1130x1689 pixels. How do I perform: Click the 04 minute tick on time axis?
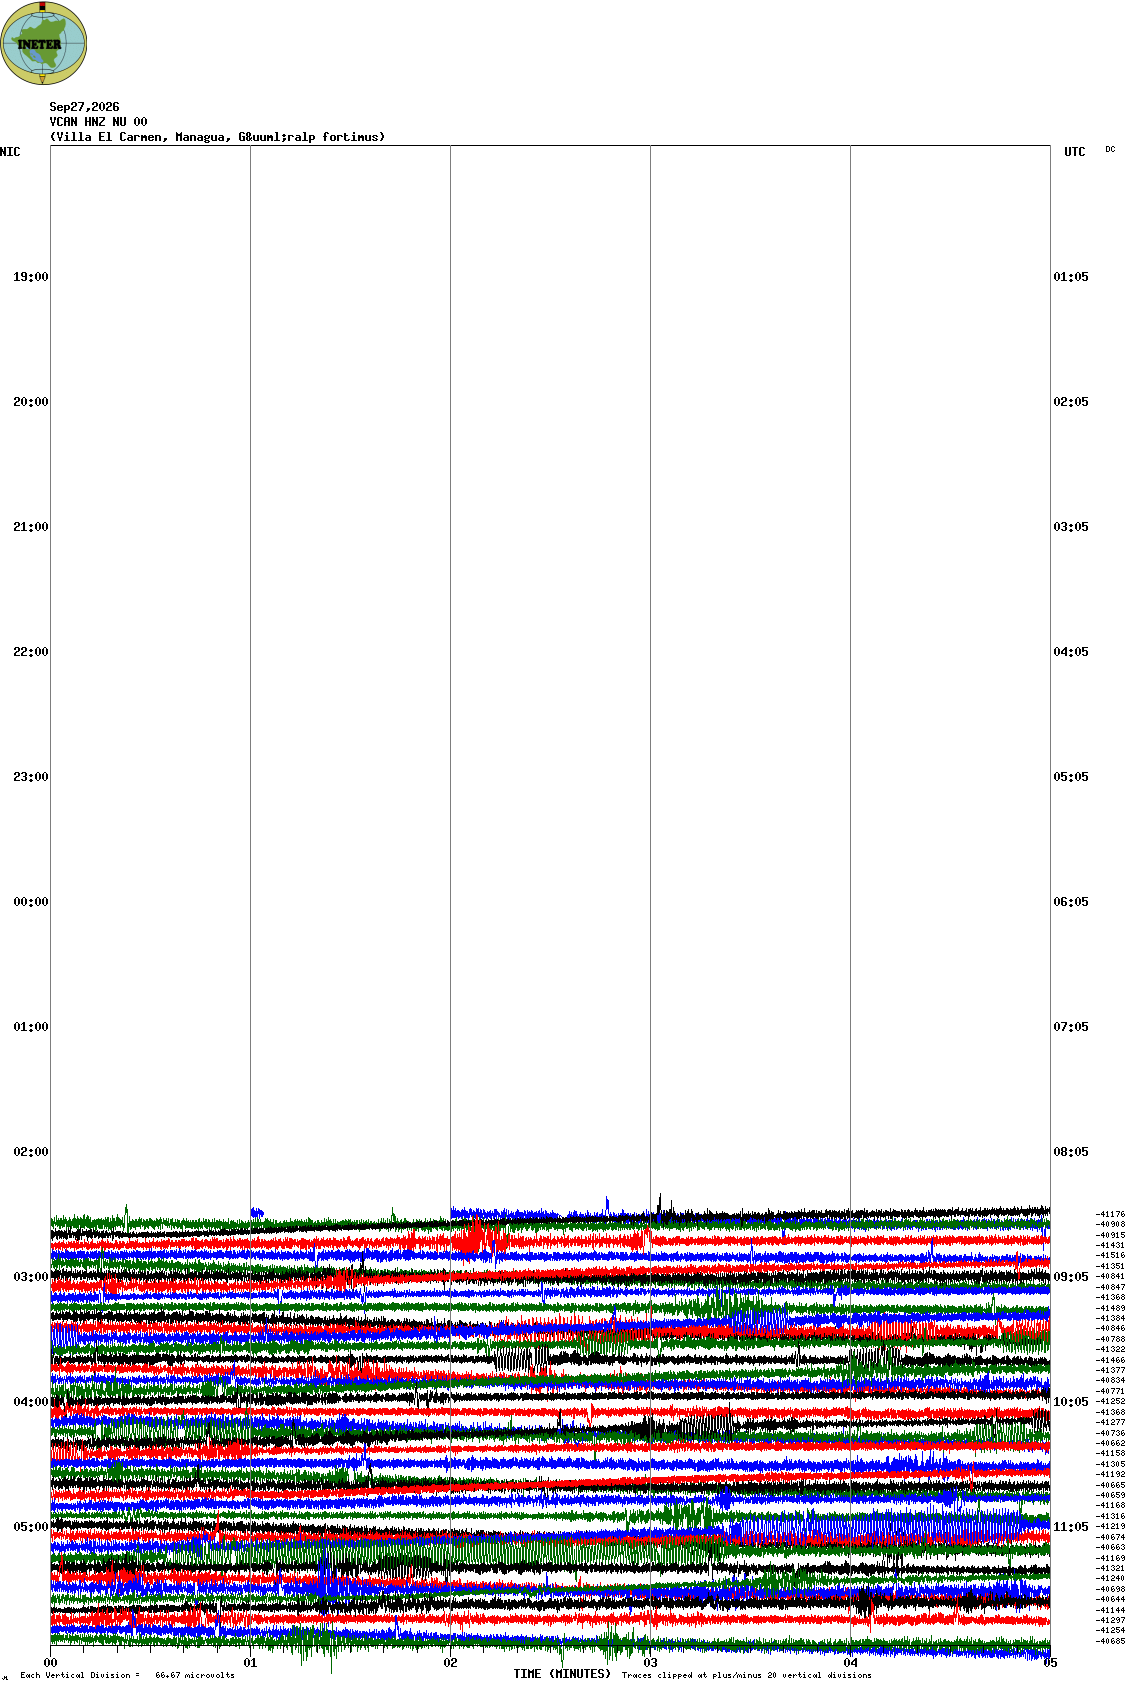pos(851,1664)
